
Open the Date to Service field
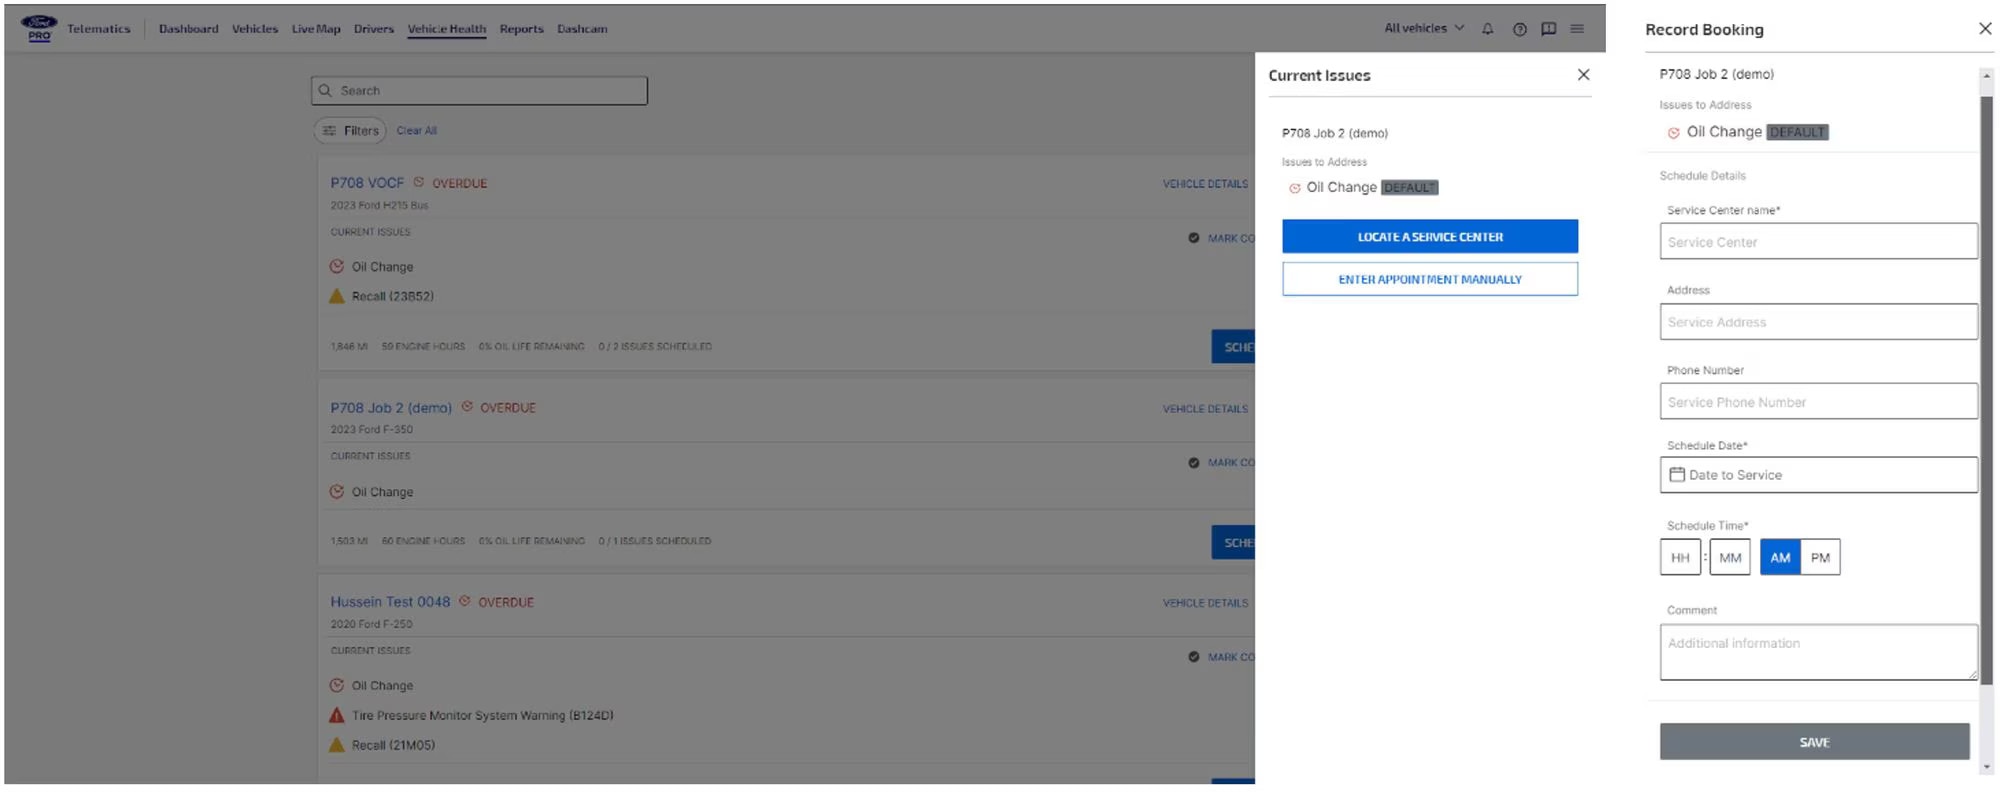tap(1818, 475)
